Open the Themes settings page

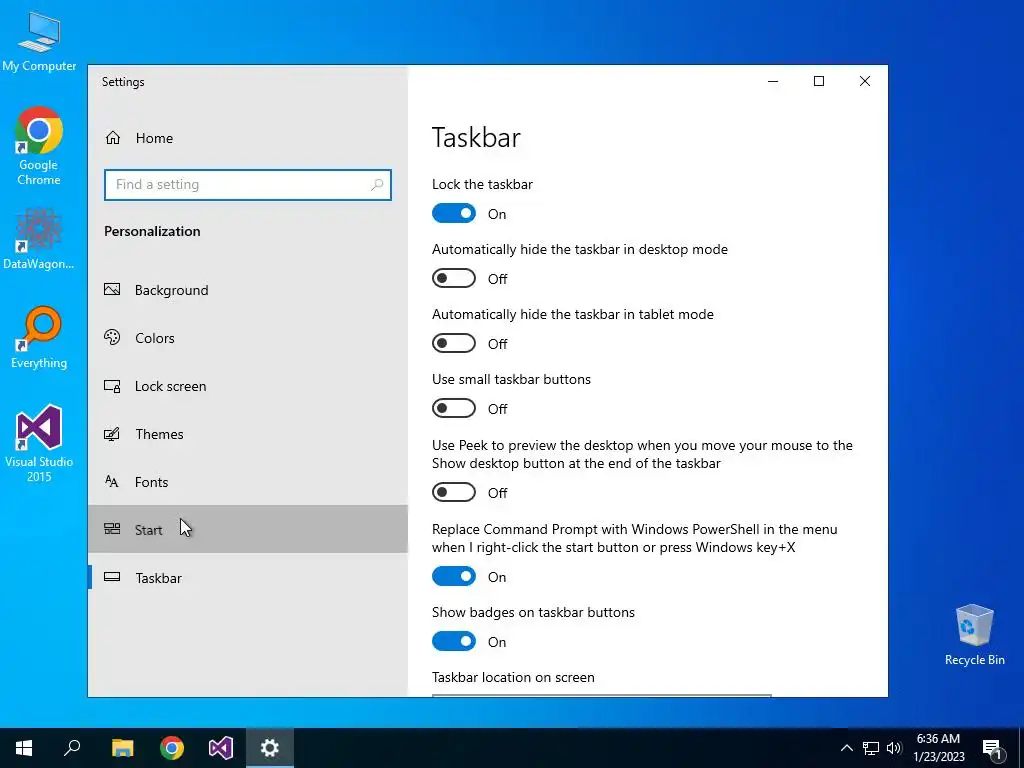click(248, 434)
